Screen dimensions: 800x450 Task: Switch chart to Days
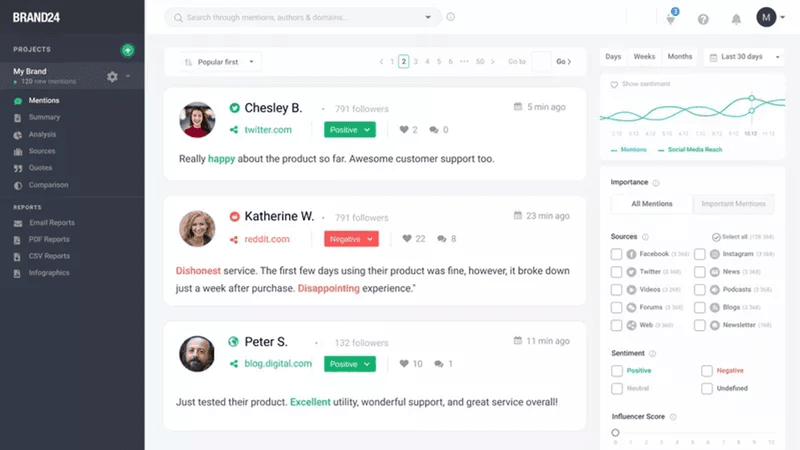click(613, 57)
